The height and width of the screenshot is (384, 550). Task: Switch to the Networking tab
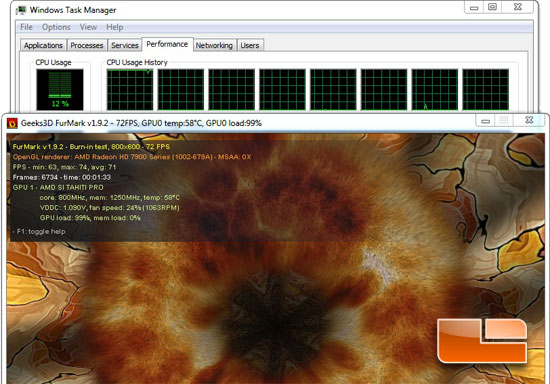tap(214, 45)
